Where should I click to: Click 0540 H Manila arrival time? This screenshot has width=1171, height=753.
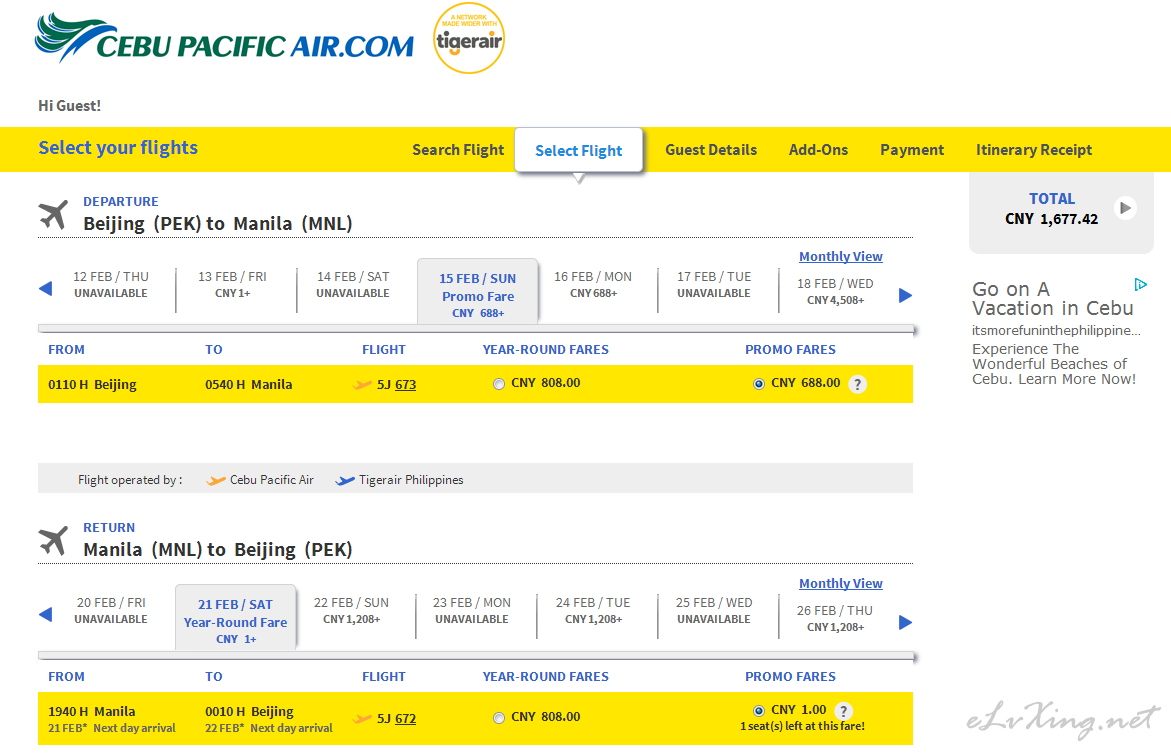249,385
